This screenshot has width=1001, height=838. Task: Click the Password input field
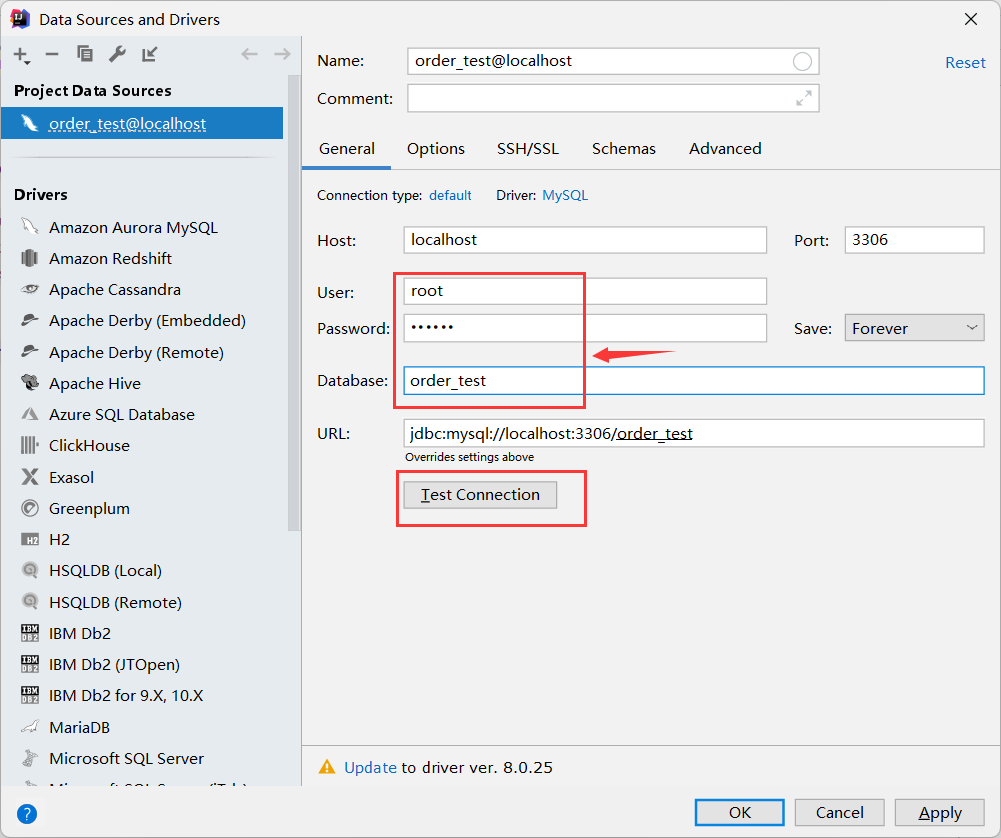pyautogui.click(x=585, y=328)
